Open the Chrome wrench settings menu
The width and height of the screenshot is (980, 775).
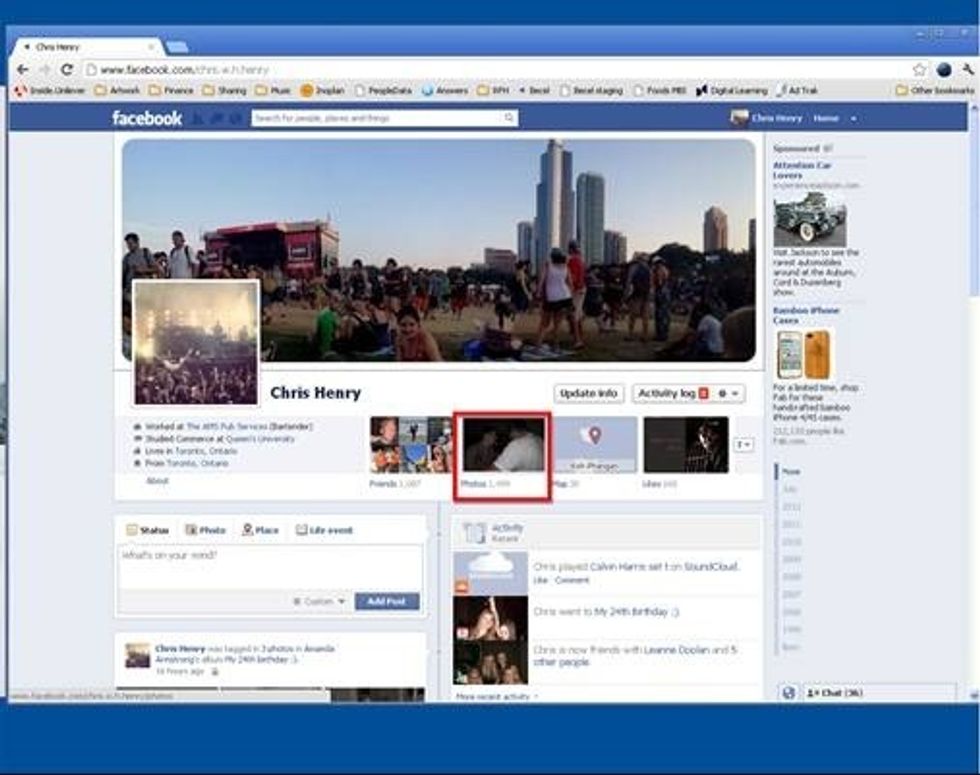tap(968, 69)
